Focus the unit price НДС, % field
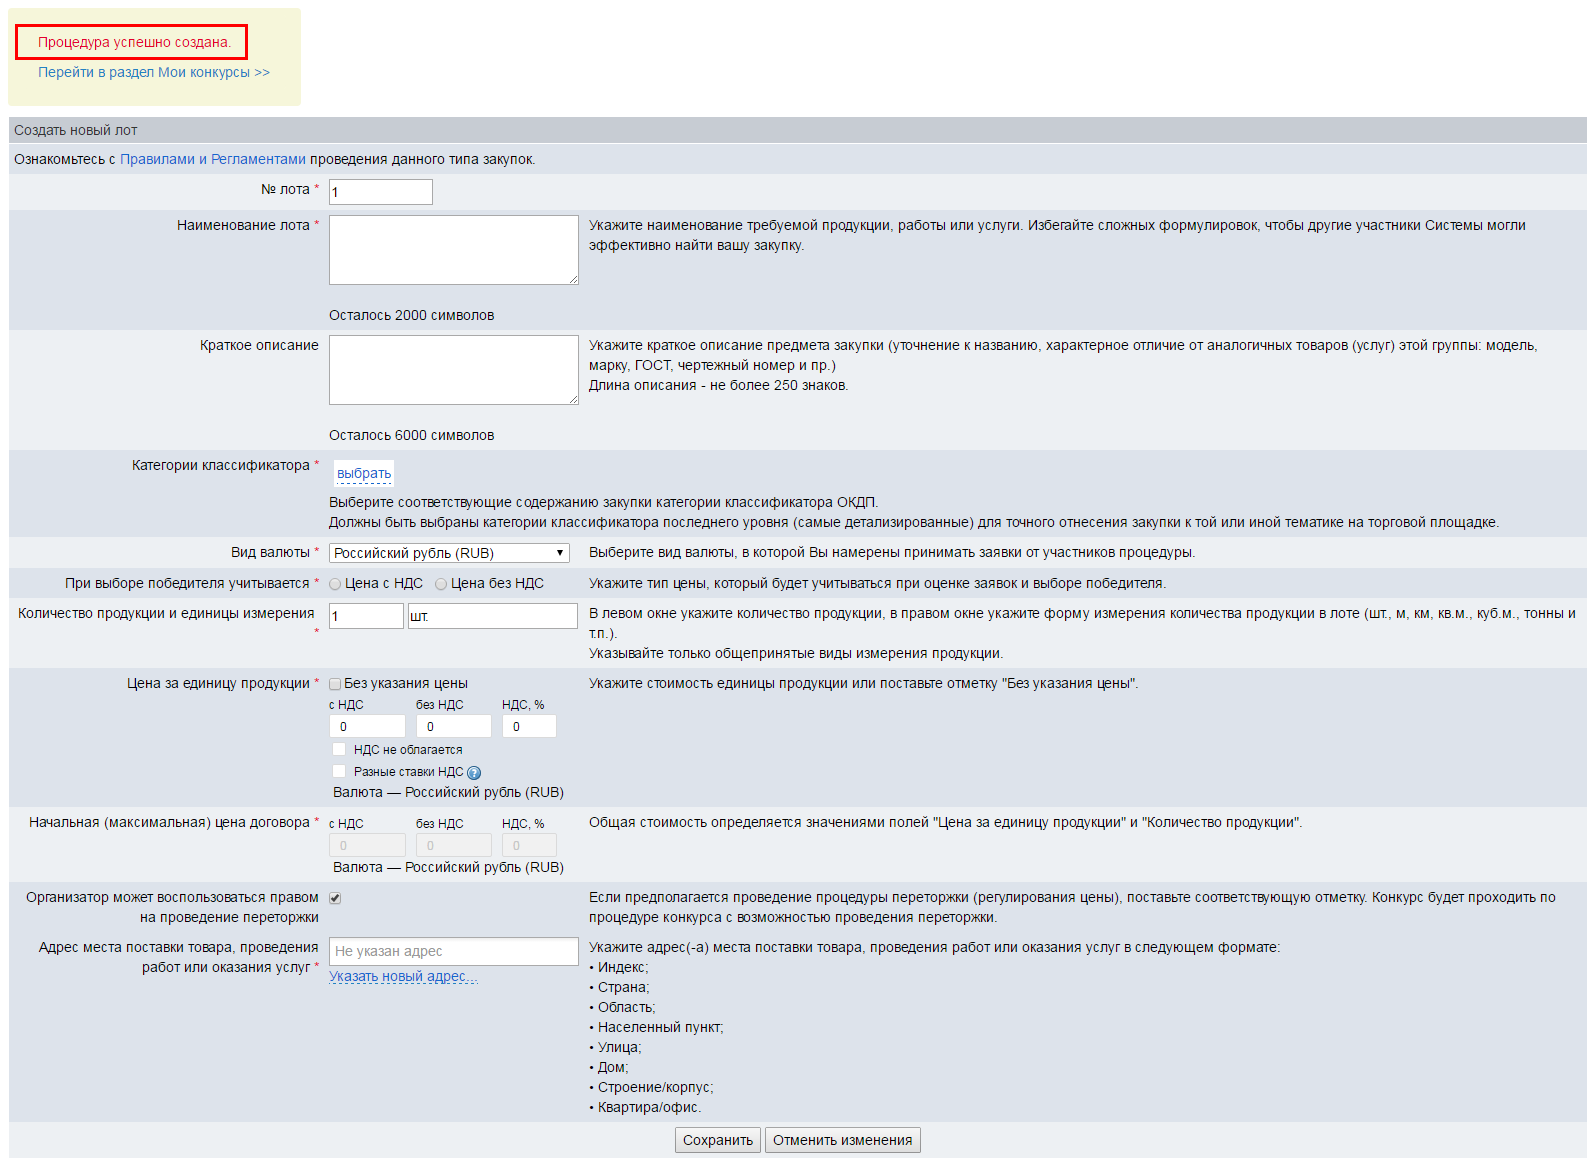Screen dimensions: 1596x1167 point(529,726)
